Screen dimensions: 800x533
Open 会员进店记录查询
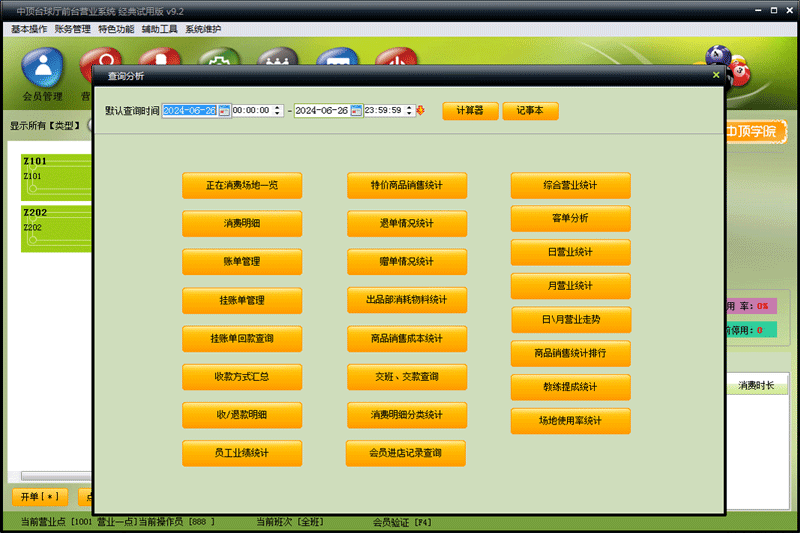pyautogui.click(x=406, y=453)
